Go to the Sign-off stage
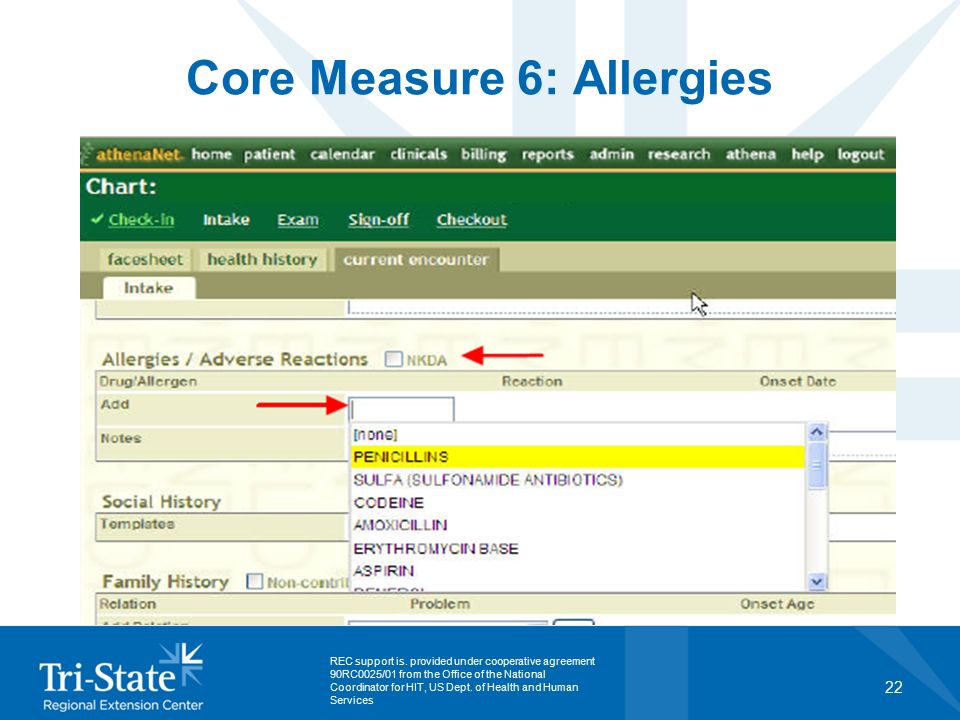This screenshot has width=960, height=720. pos(378,219)
